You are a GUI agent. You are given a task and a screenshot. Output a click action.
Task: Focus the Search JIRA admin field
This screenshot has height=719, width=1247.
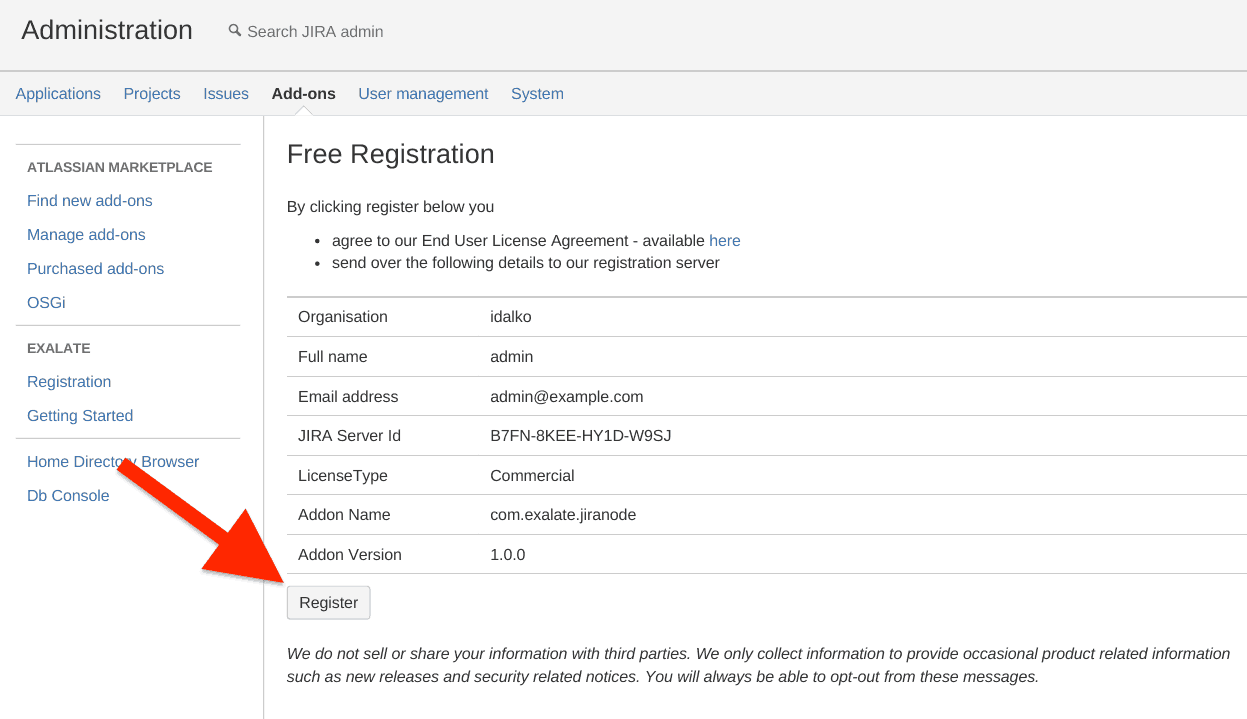tap(315, 32)
